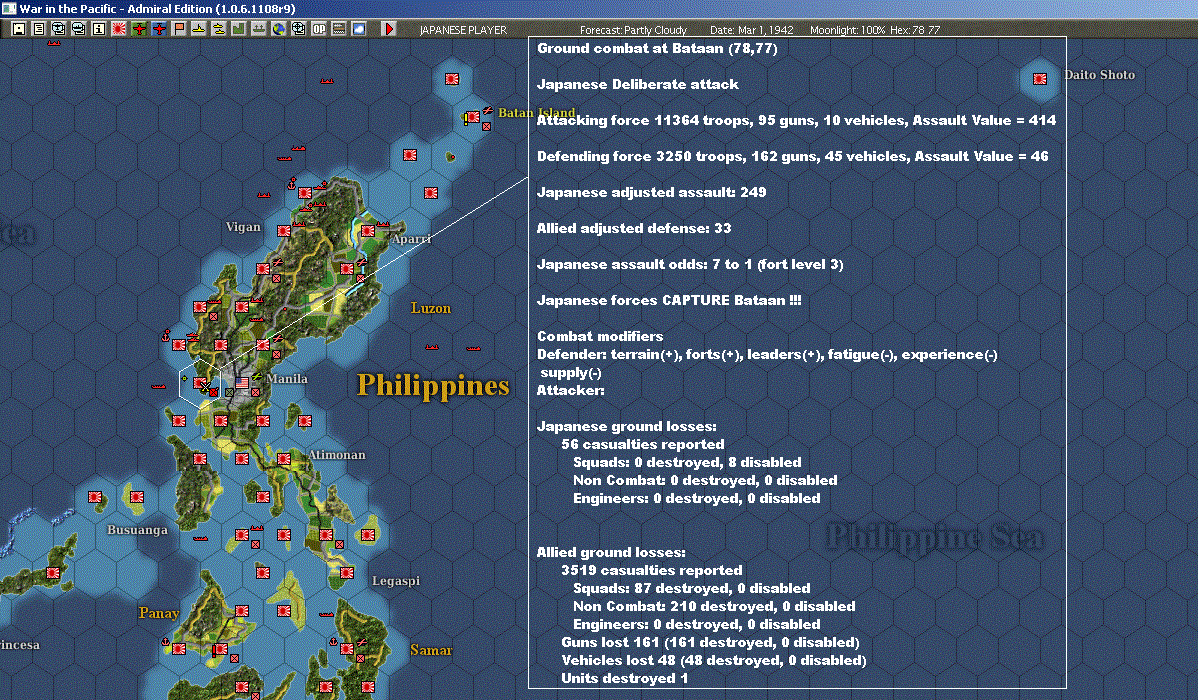Select the red plane on blue icon
This screenshot has height=700, width=1198.
159,29
